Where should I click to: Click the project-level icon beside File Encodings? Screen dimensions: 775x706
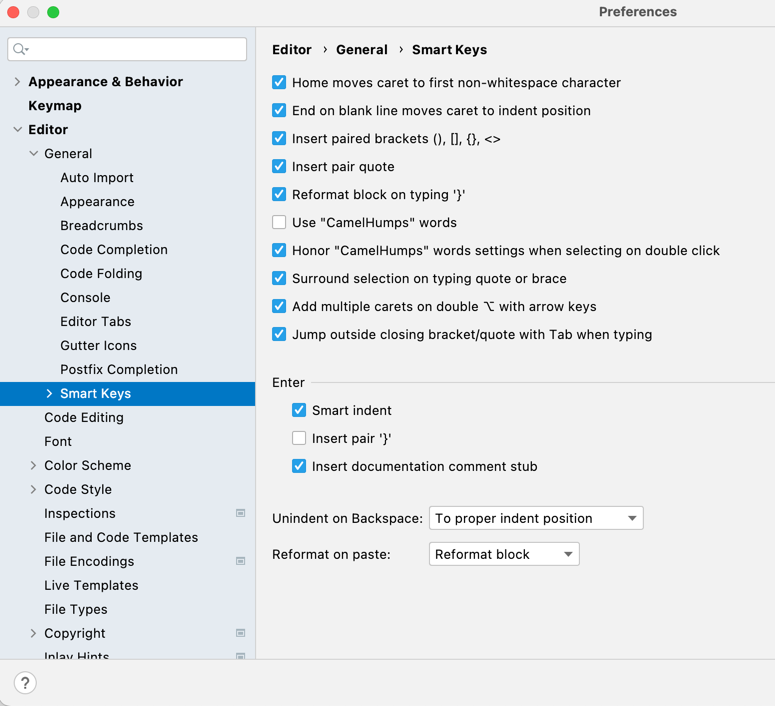click(x=241, y=561)
